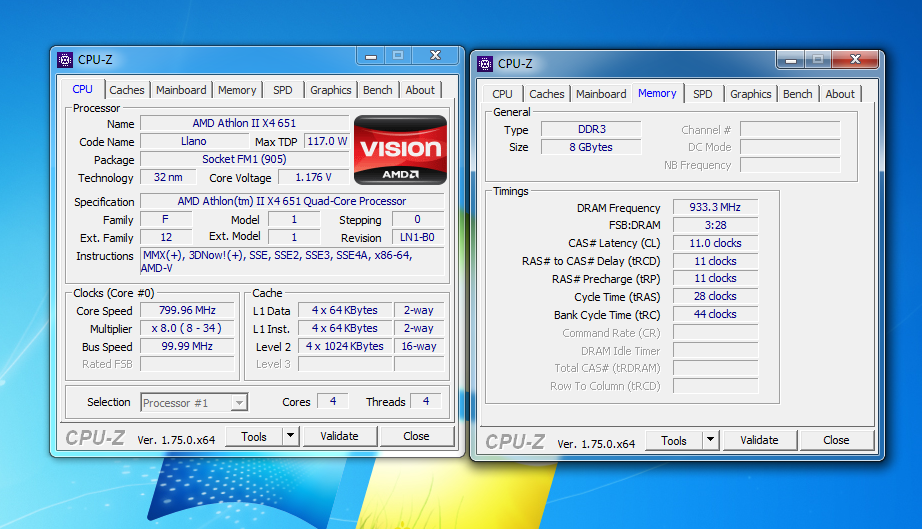The width and height of the screenshot is (922, 529).
Task: Click the Core Voltage value 1.176 V
Action: 313,178
